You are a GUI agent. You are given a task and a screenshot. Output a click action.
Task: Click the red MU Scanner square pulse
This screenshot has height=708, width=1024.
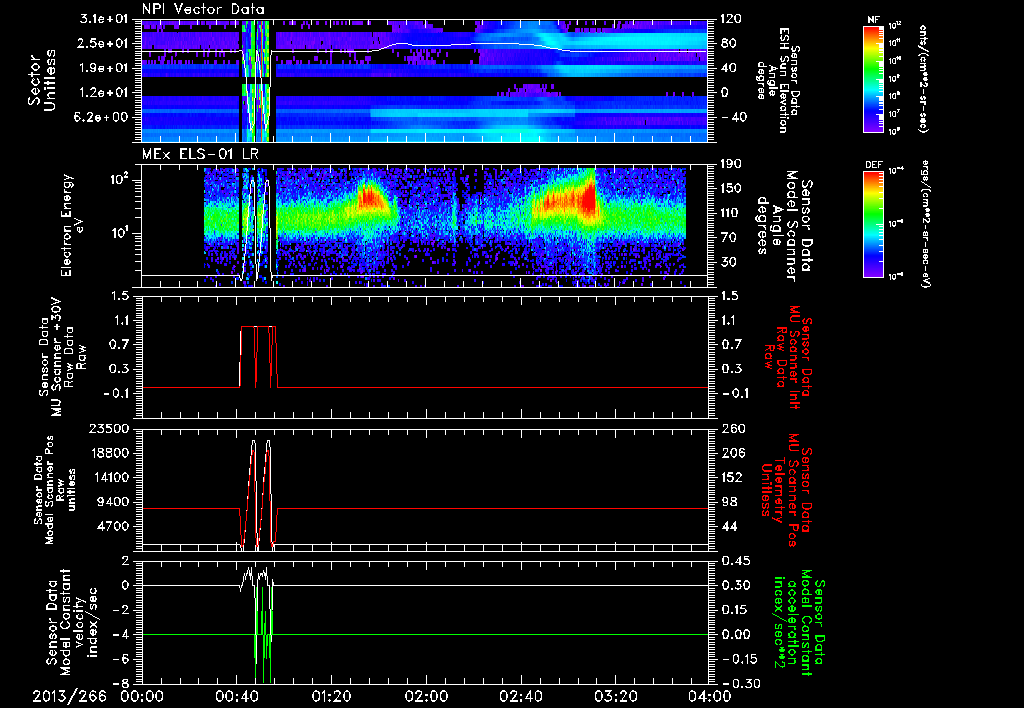[x=259, y=357]
